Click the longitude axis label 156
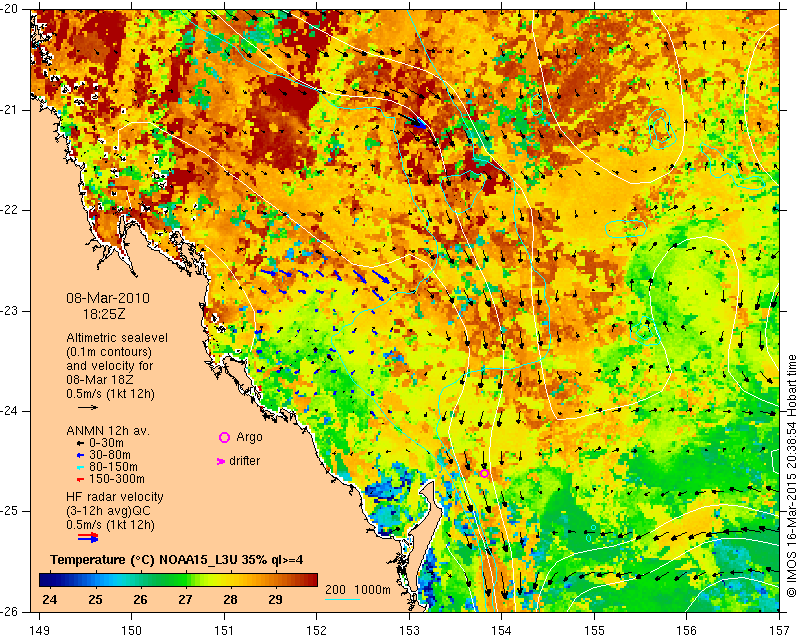Image resolution: width=800 pixels, height=640 pixels. tap(687, 631)
